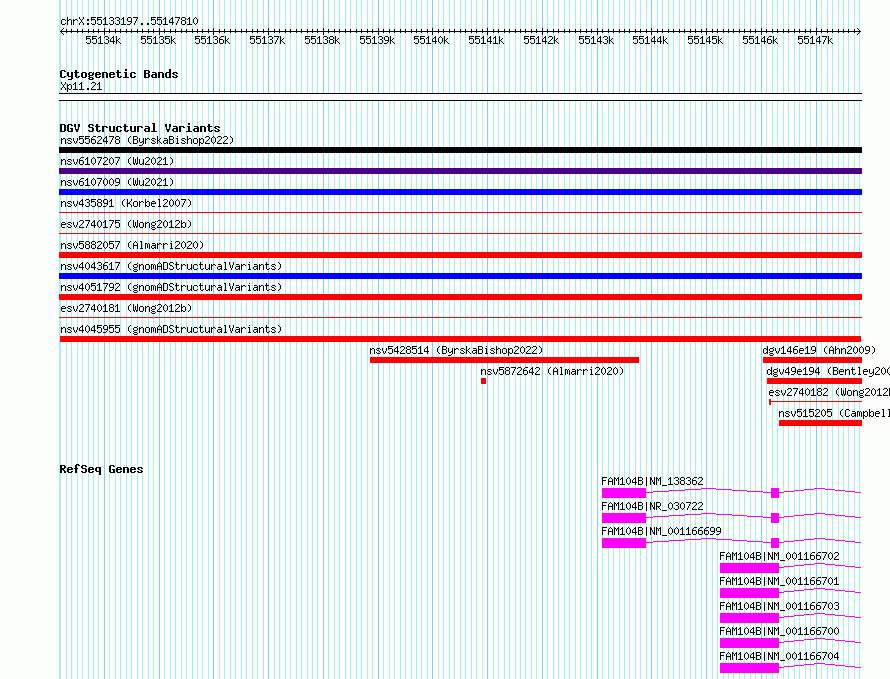Click small magenta exon of NM_001166699

775,543
